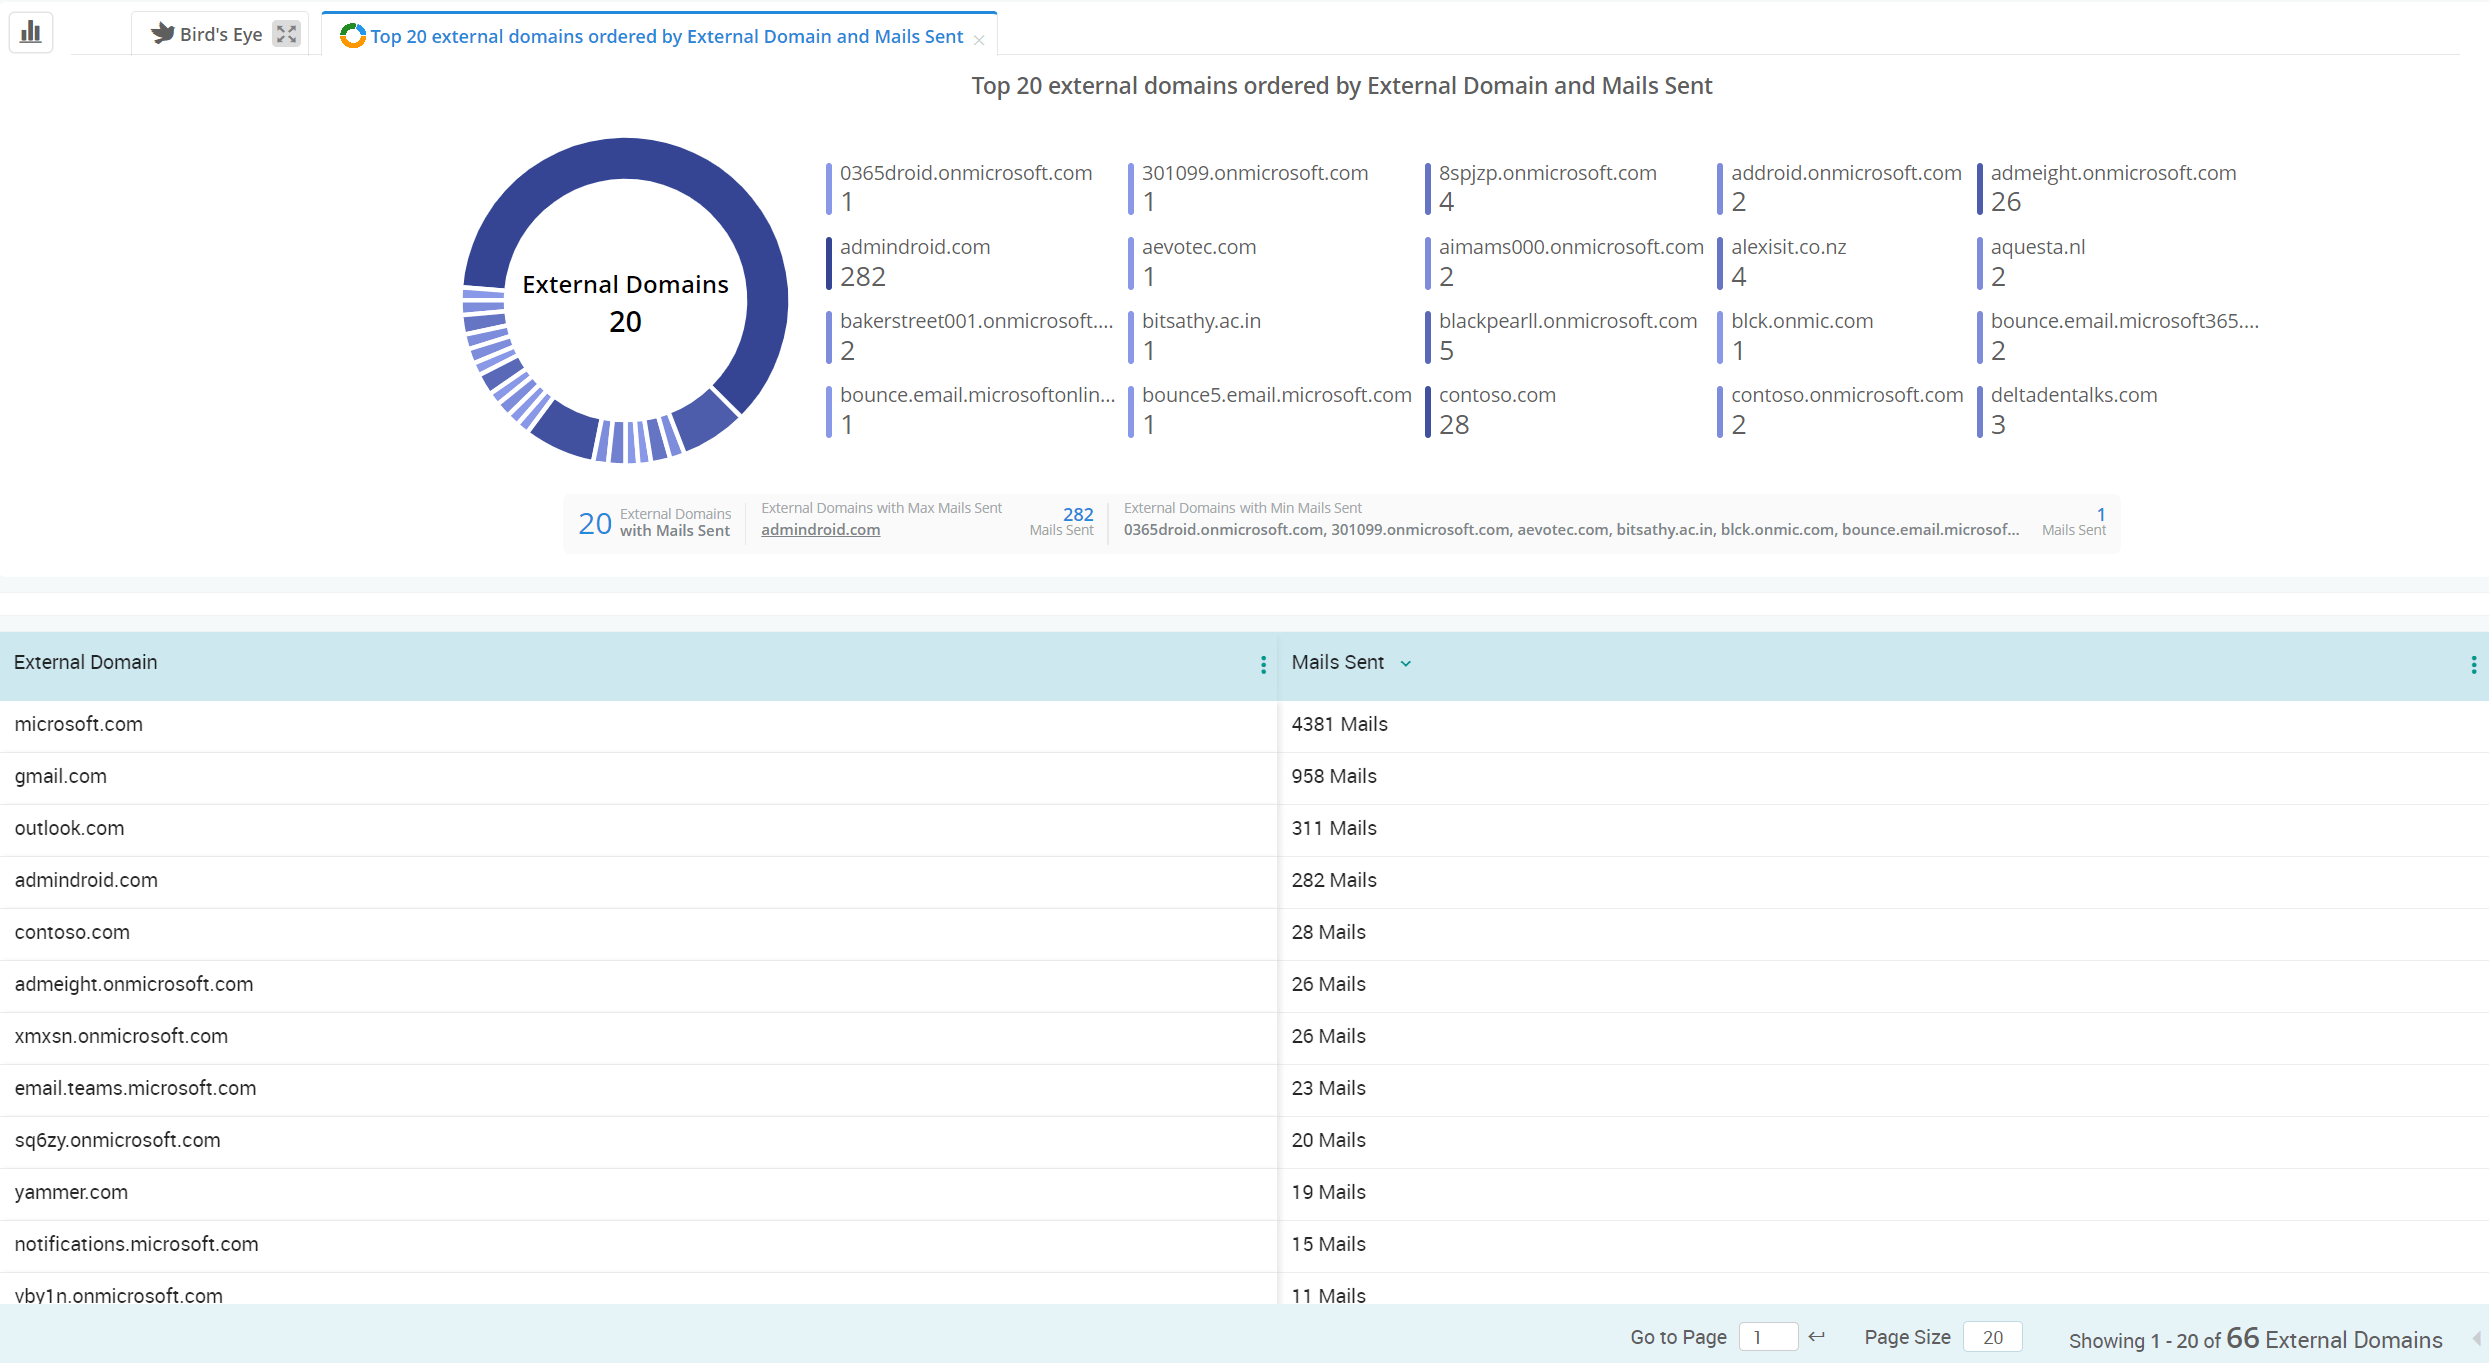Click the donut chart icon on the active tab
Image resolution: width=2489 pixels, height=1363 pixels.
coord(352,35)
